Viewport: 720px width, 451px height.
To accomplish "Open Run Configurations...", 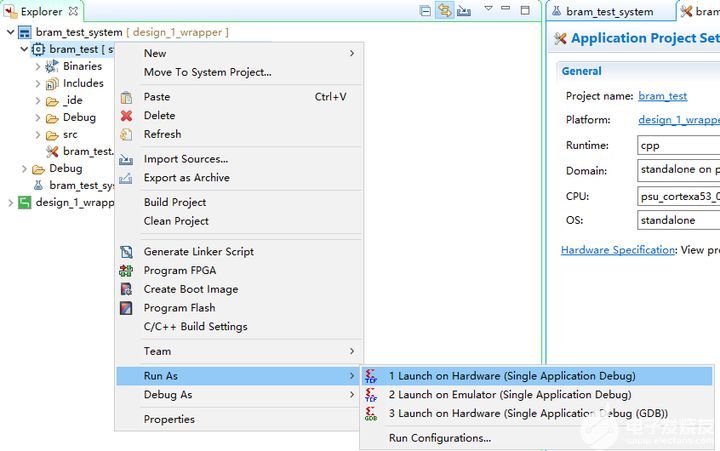I will [537, 439].
